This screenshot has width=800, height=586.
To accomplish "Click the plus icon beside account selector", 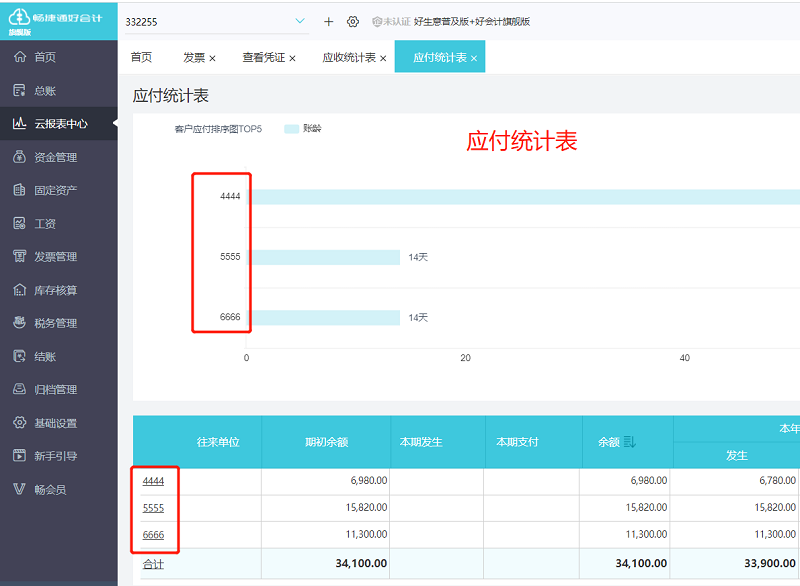I will coord(329,22).
